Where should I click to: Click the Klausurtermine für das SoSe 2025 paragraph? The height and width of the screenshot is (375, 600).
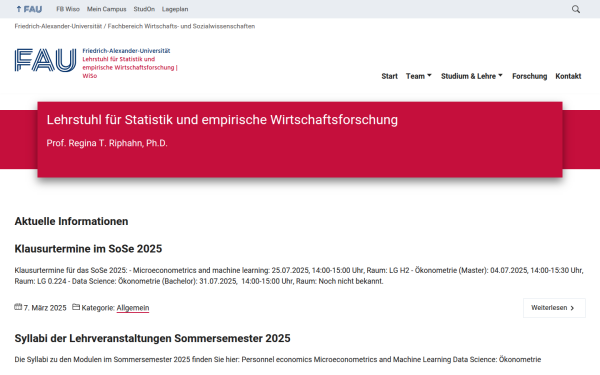pyautogui.click(x=299, y=276)
